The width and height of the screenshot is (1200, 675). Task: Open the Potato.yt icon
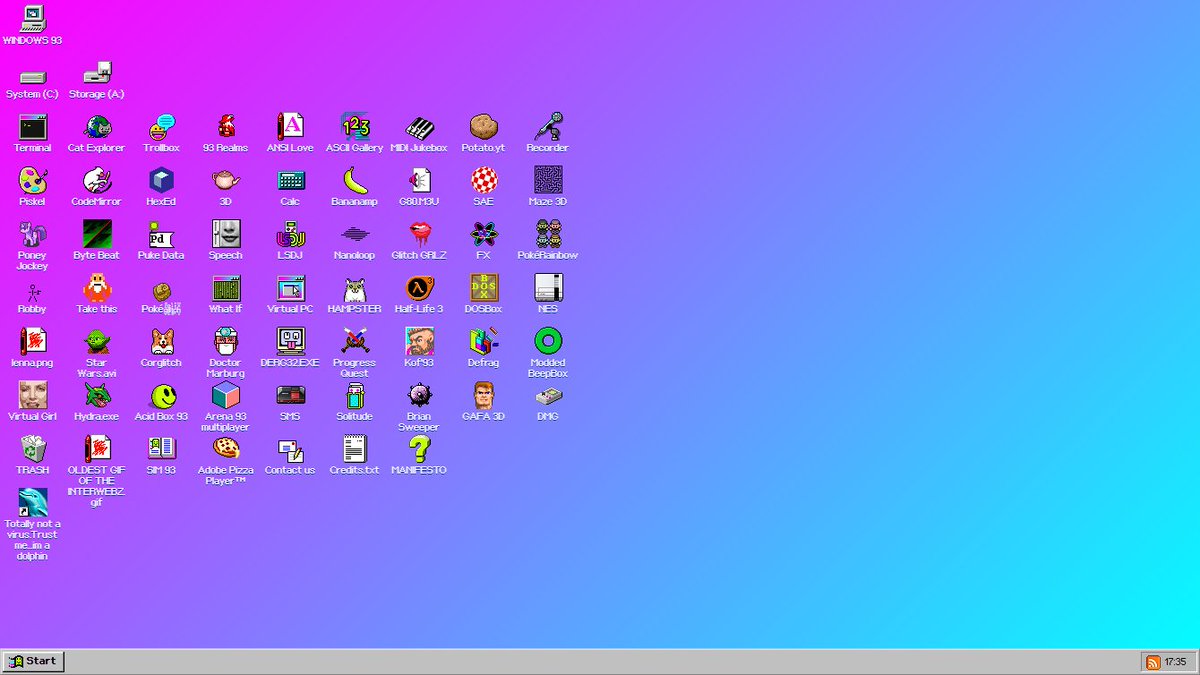484,127
